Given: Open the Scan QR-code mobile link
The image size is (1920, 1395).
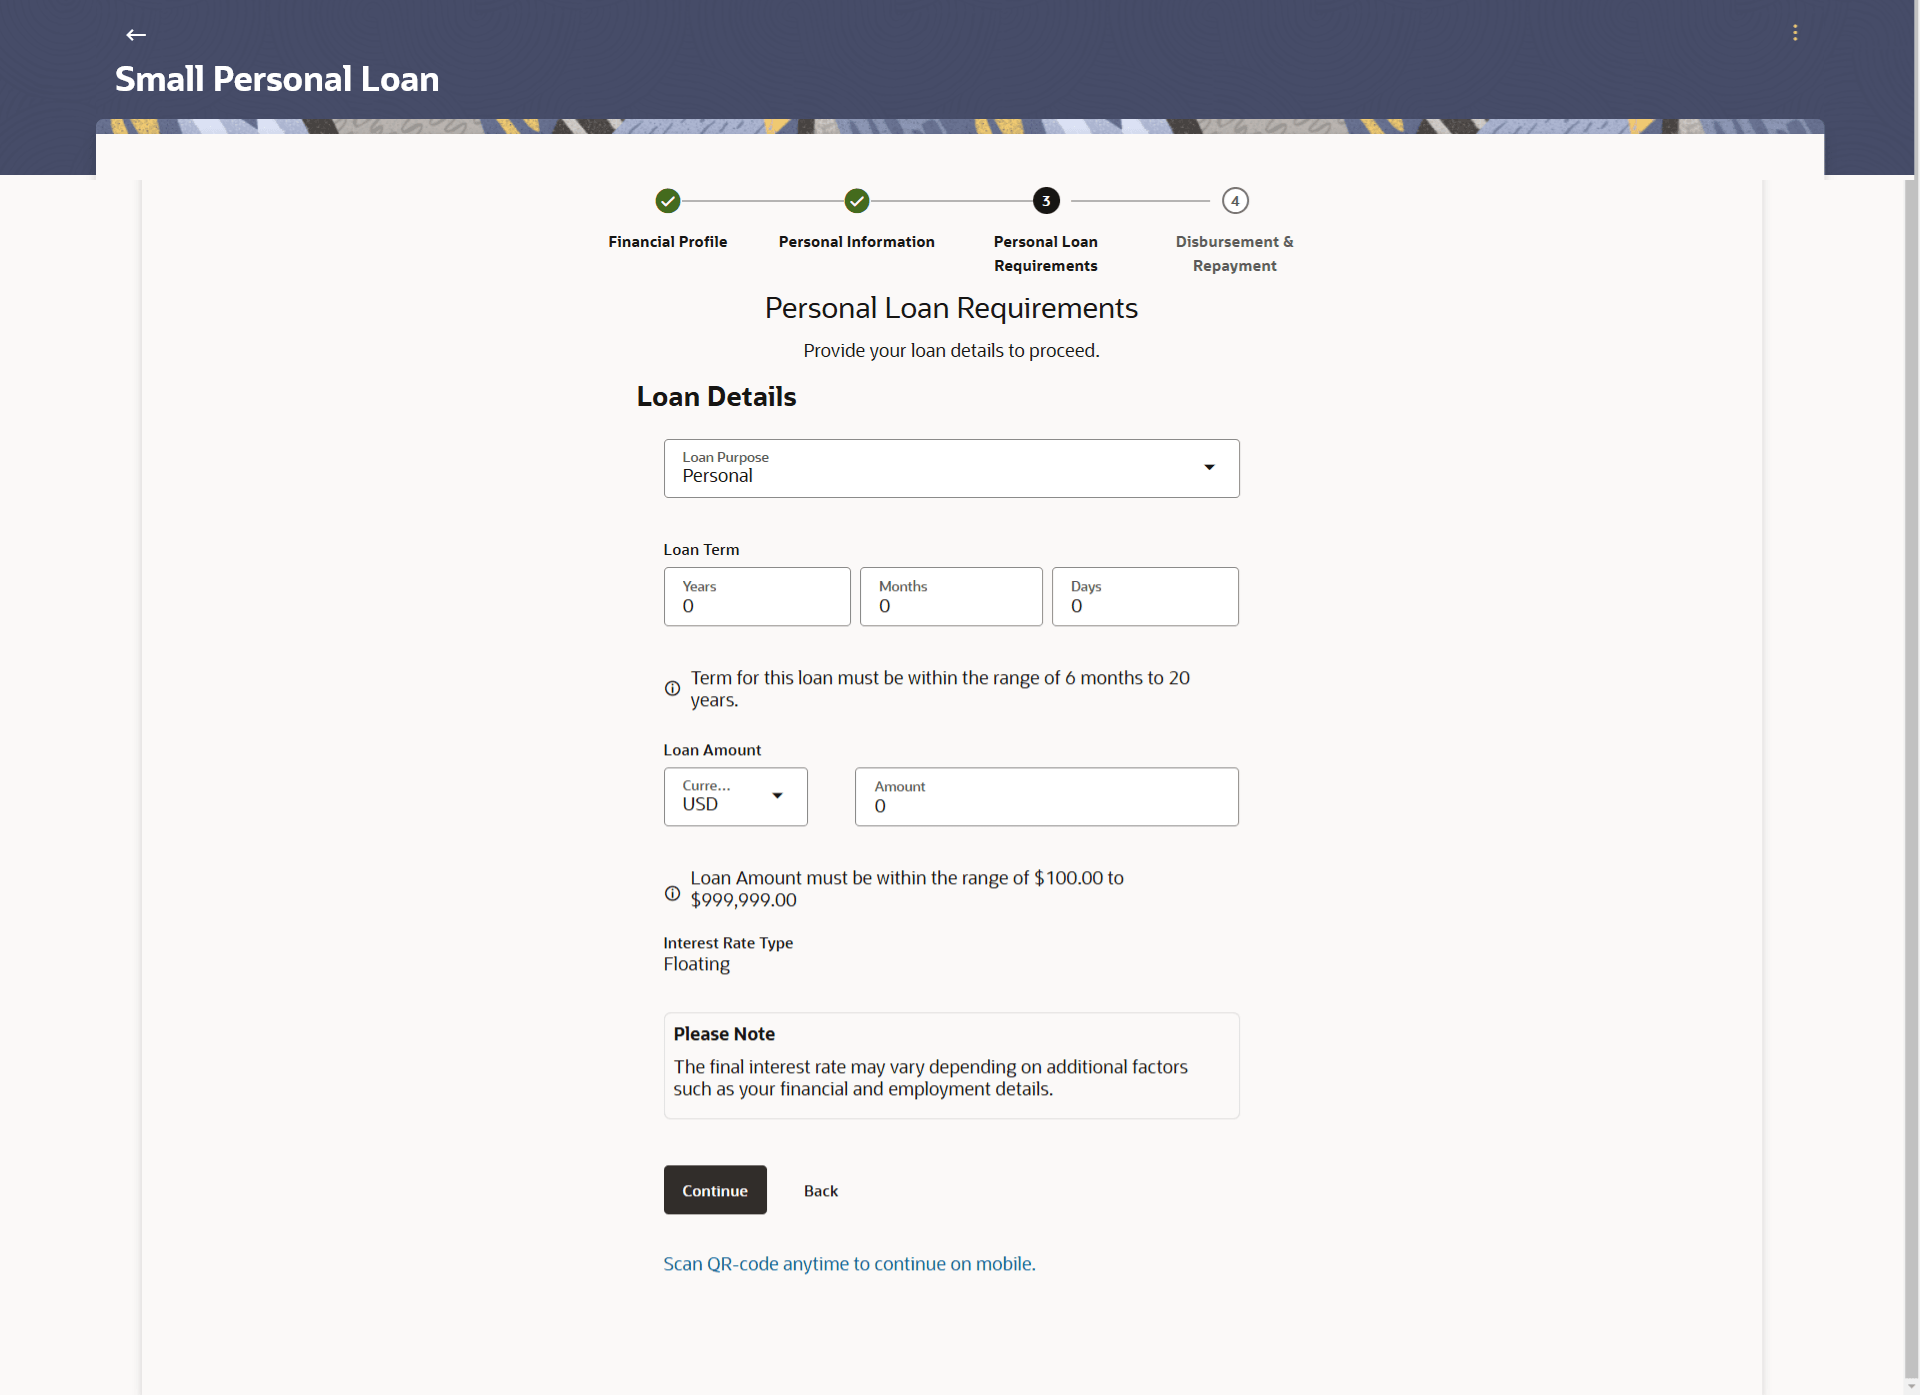Looking at the screenshot, I should click(849, 1264).
